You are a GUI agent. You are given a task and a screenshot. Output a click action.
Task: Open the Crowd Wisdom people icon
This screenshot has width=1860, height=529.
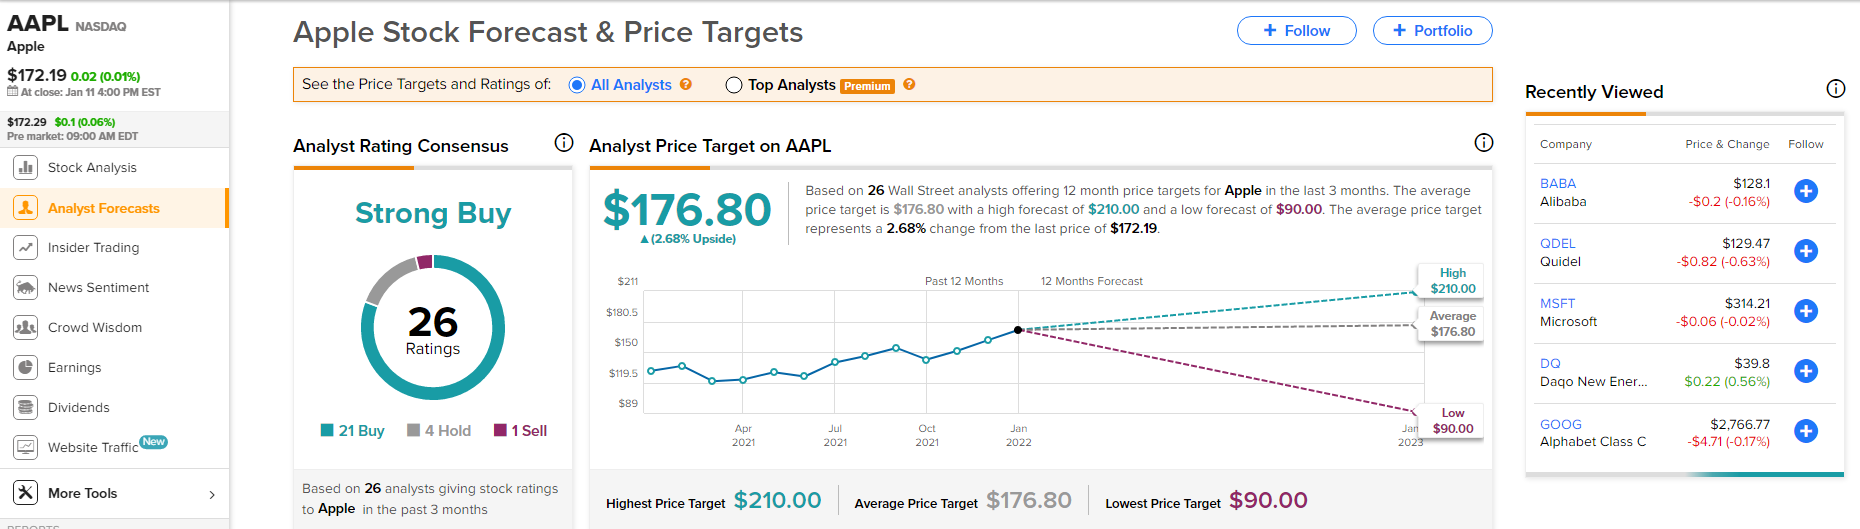(x=26, y=327)
